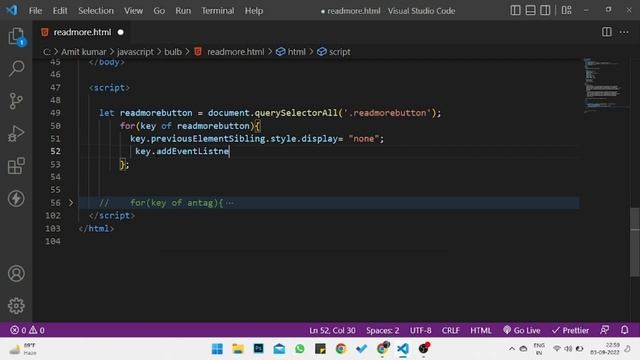Open Sticky Notes from taskbar
This screenshot has height=360, width=640.
pos(320,349)
